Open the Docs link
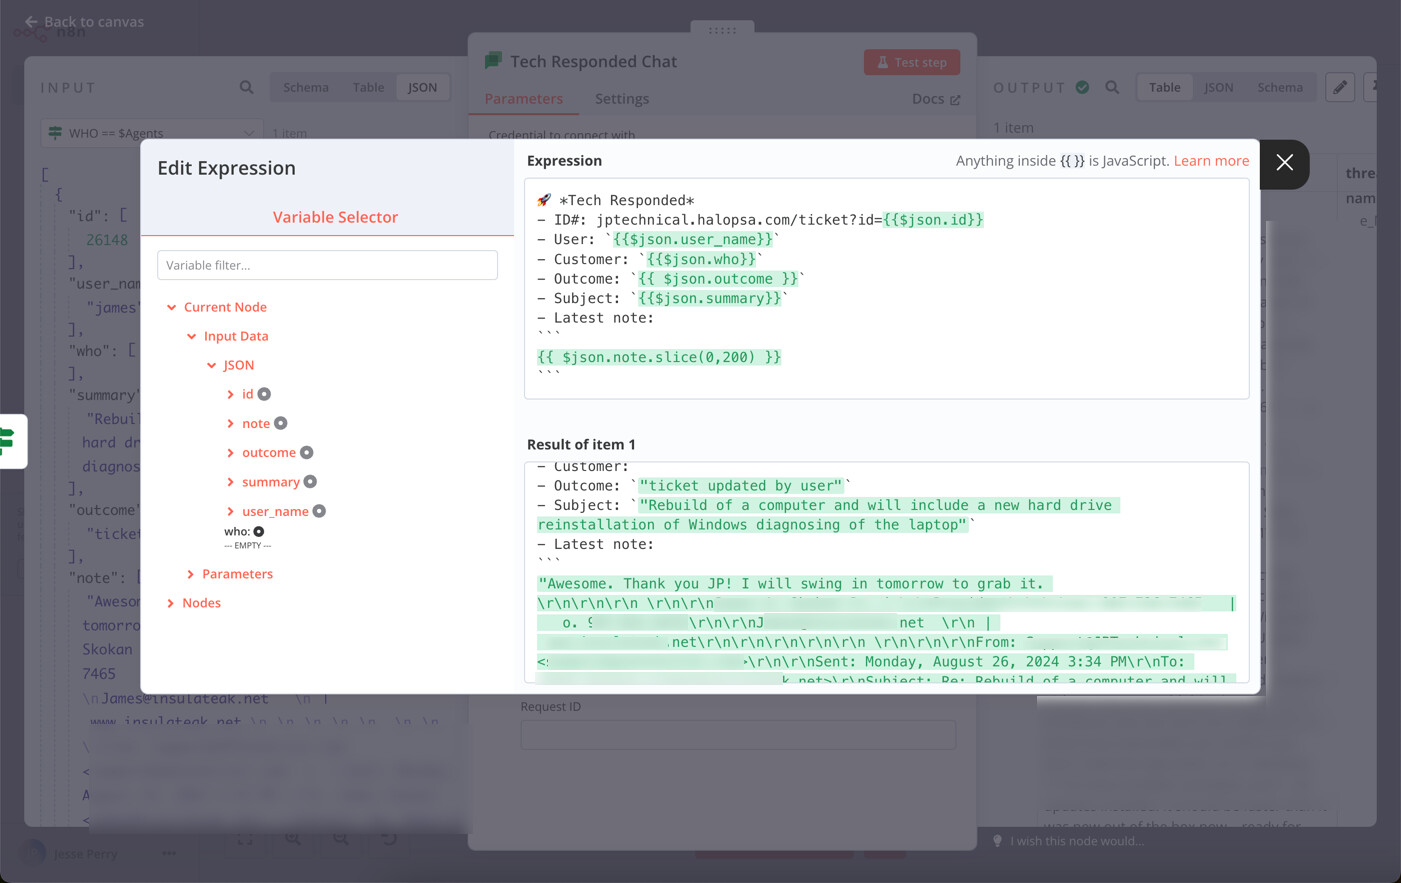The width and height of the screenshot is (1401, 883). [936, 99]
